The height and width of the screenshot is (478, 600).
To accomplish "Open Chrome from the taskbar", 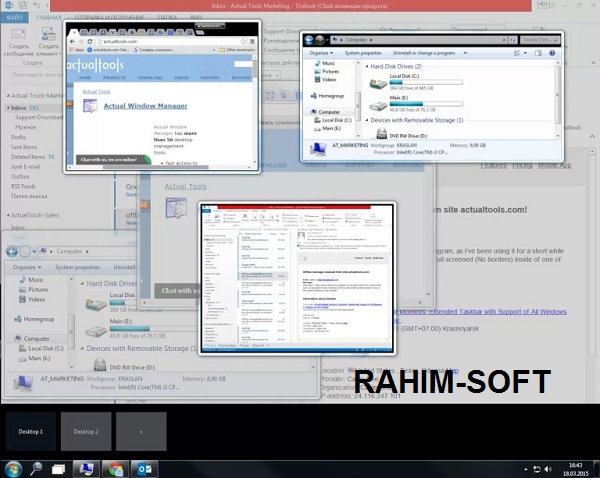I will click(x=116, y=469).
